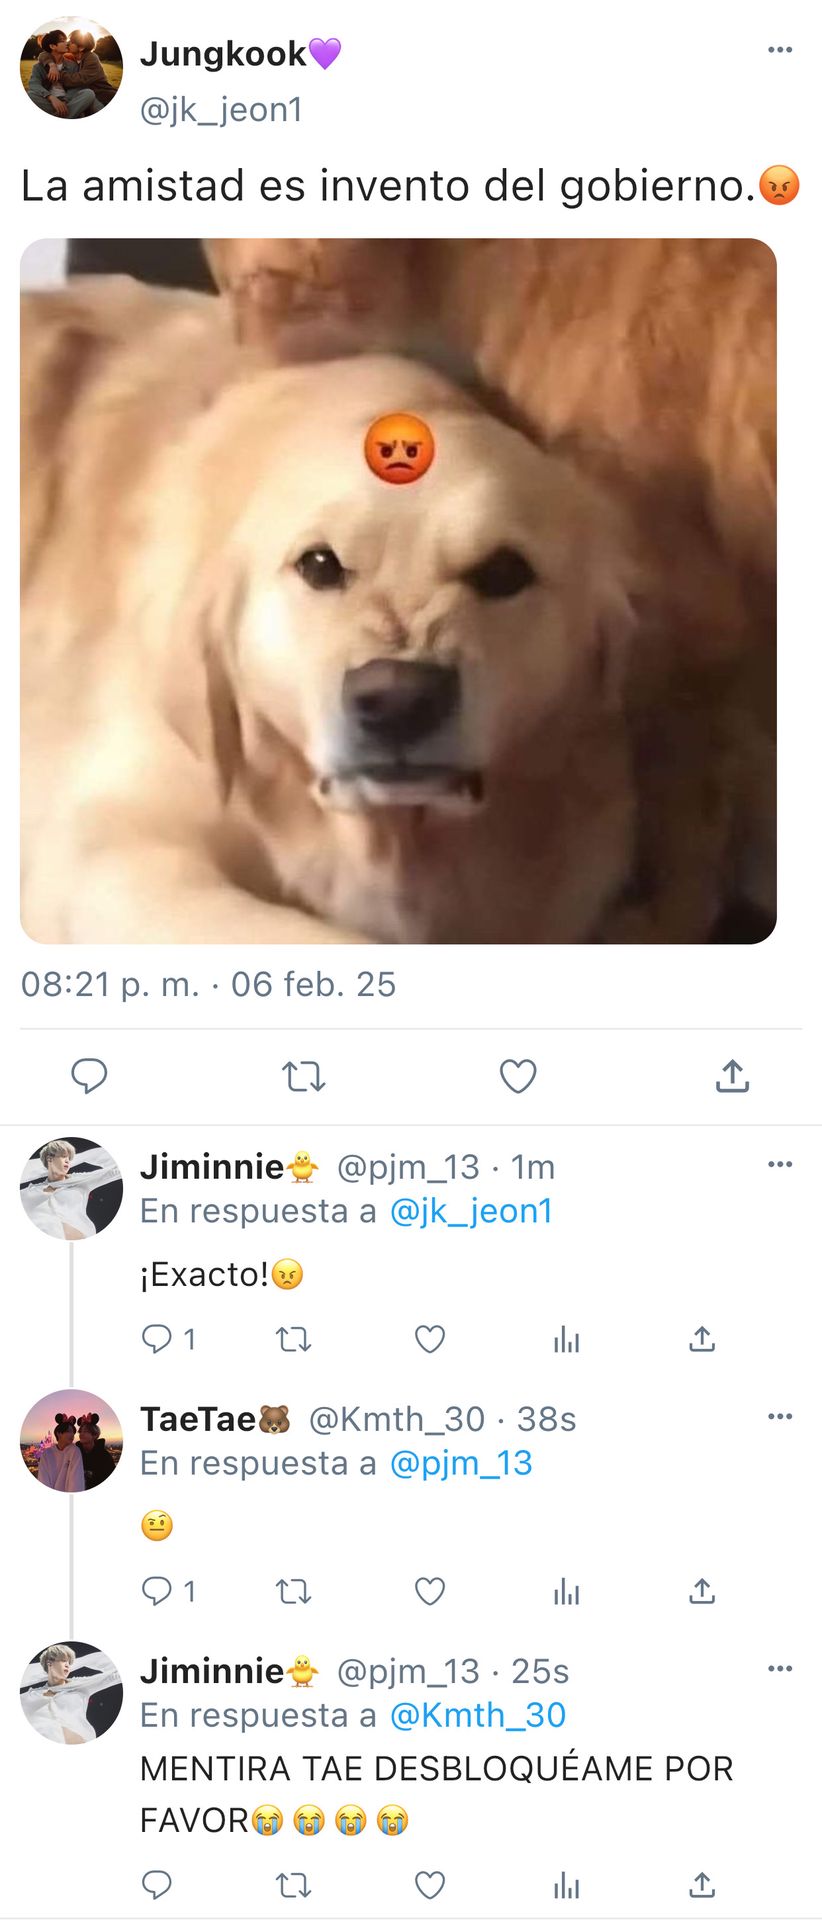This screenshot has height=1920, width=822.
Task: Retweet TaeTae's emoji reply
Action: [293, 1590]
